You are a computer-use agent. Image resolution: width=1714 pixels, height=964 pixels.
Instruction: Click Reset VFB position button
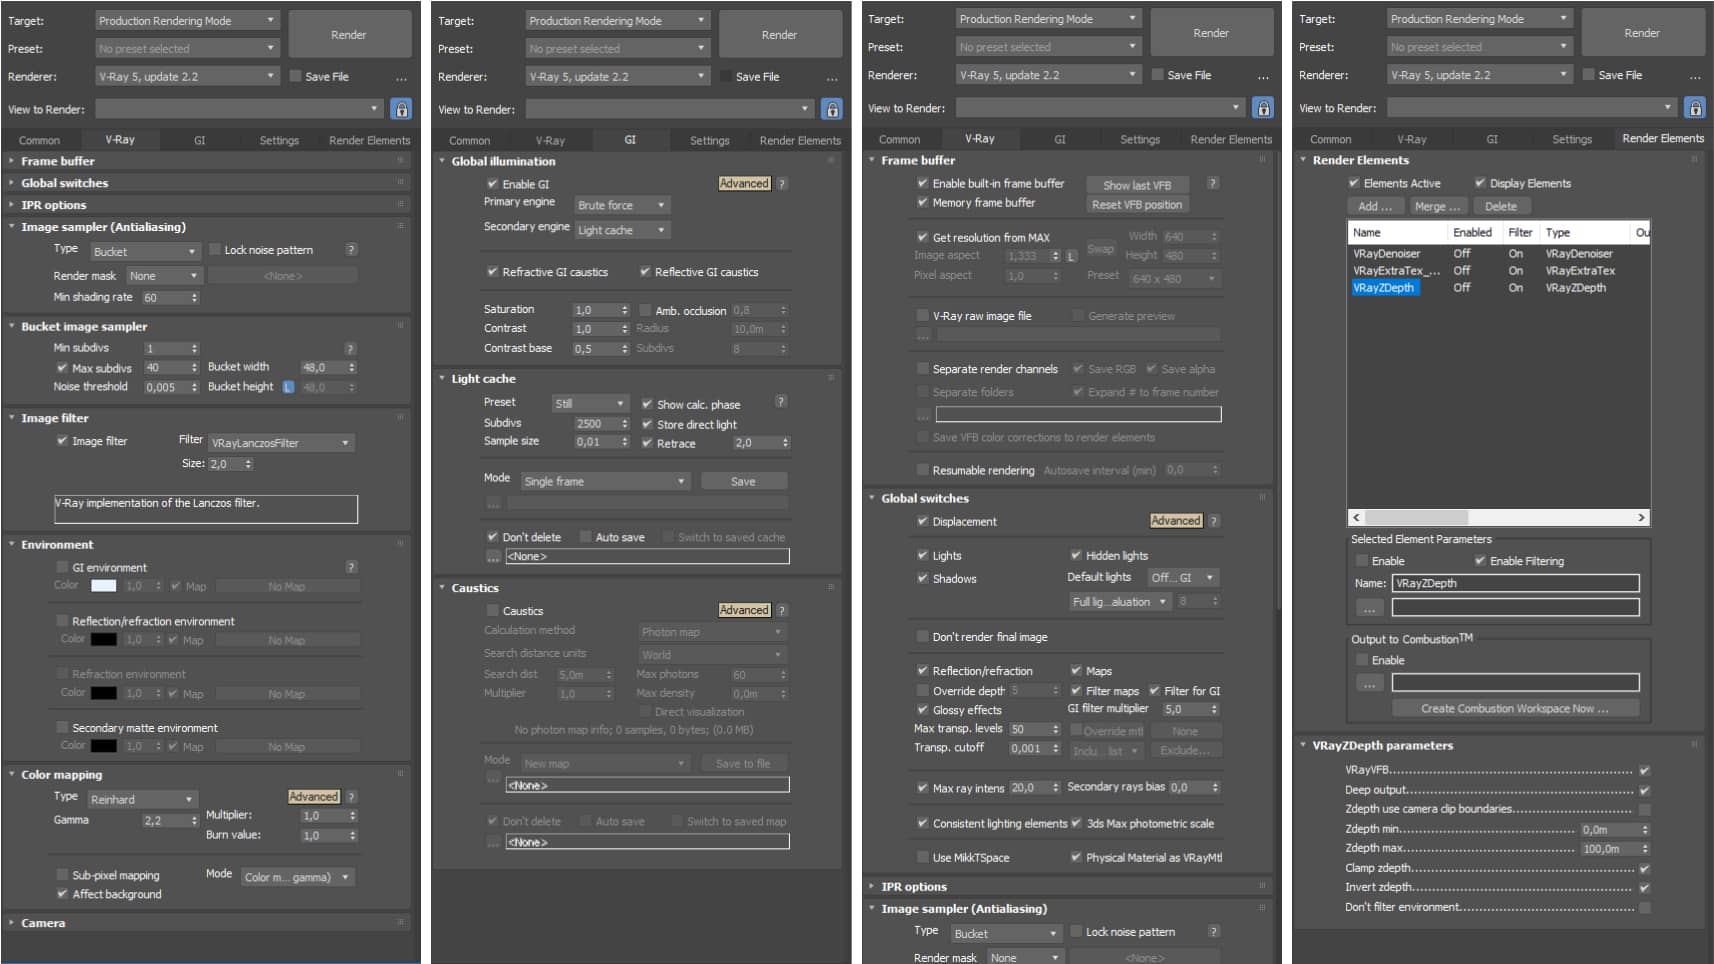tap(1137, 205)
